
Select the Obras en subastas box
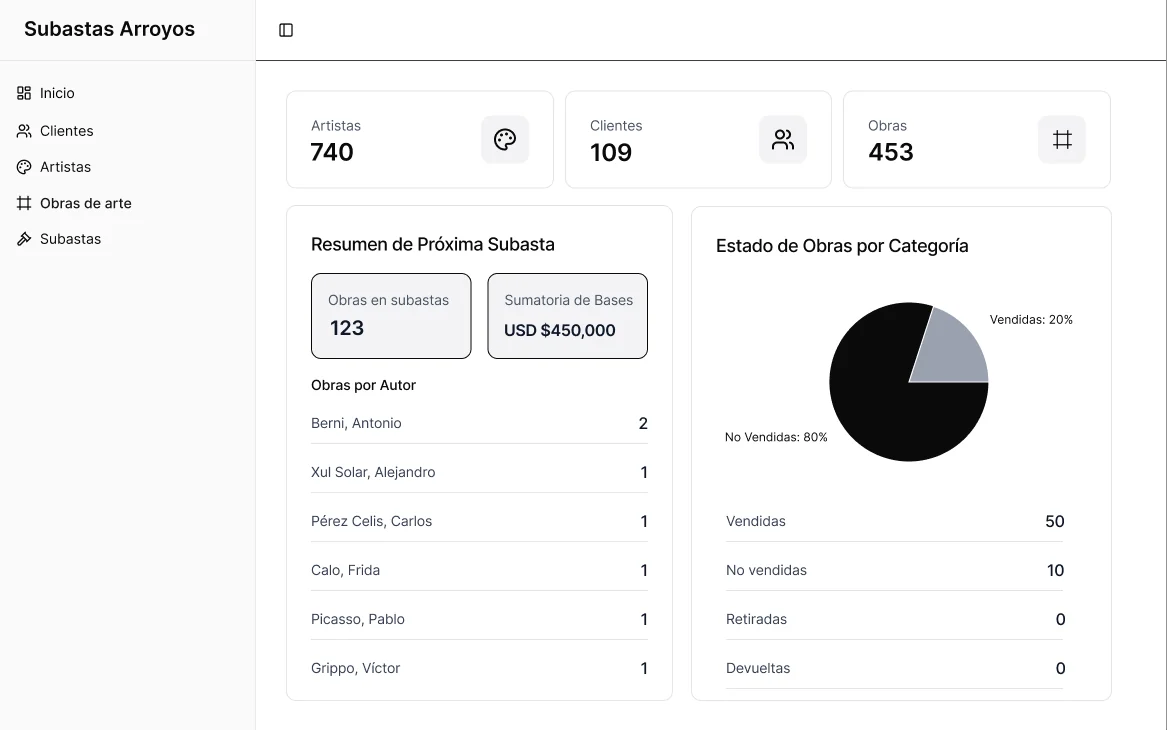pos(391,316)
